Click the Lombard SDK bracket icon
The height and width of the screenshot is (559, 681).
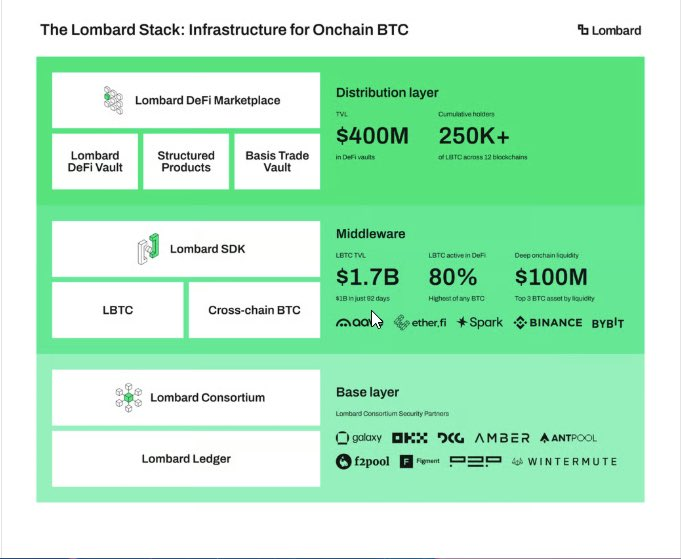(x=148, y=249)
